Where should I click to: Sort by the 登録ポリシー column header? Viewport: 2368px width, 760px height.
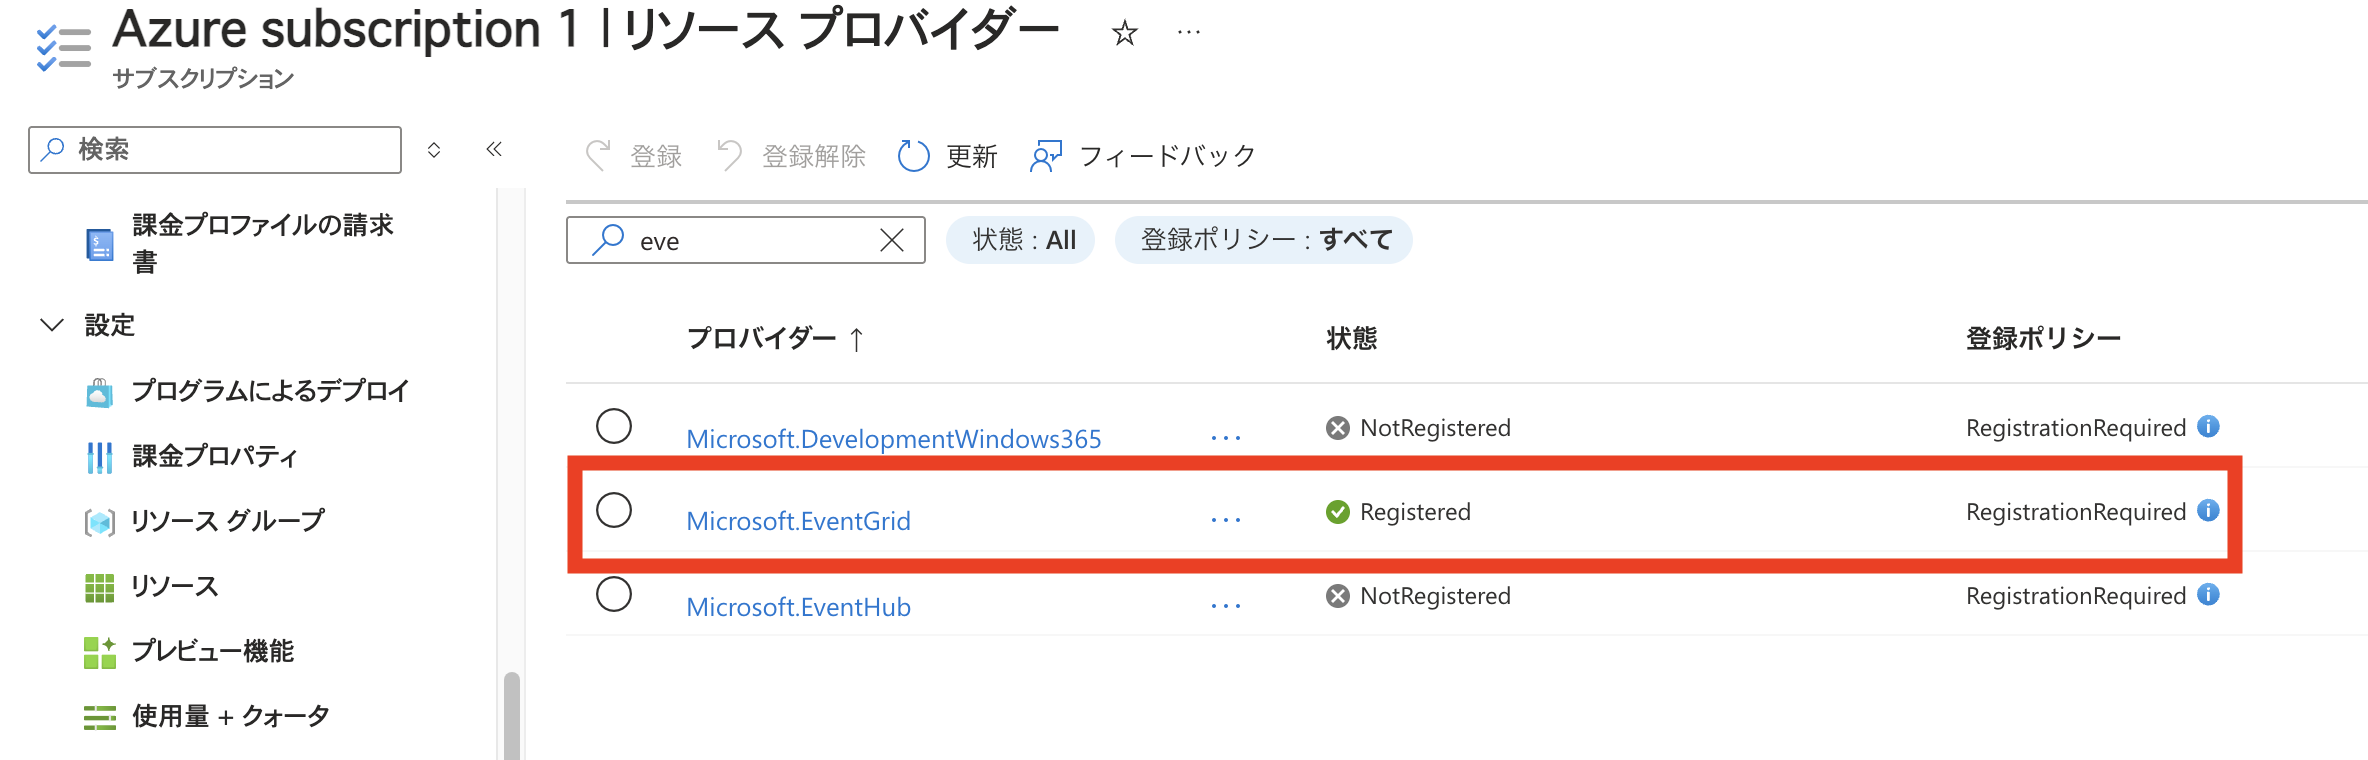2043,339
